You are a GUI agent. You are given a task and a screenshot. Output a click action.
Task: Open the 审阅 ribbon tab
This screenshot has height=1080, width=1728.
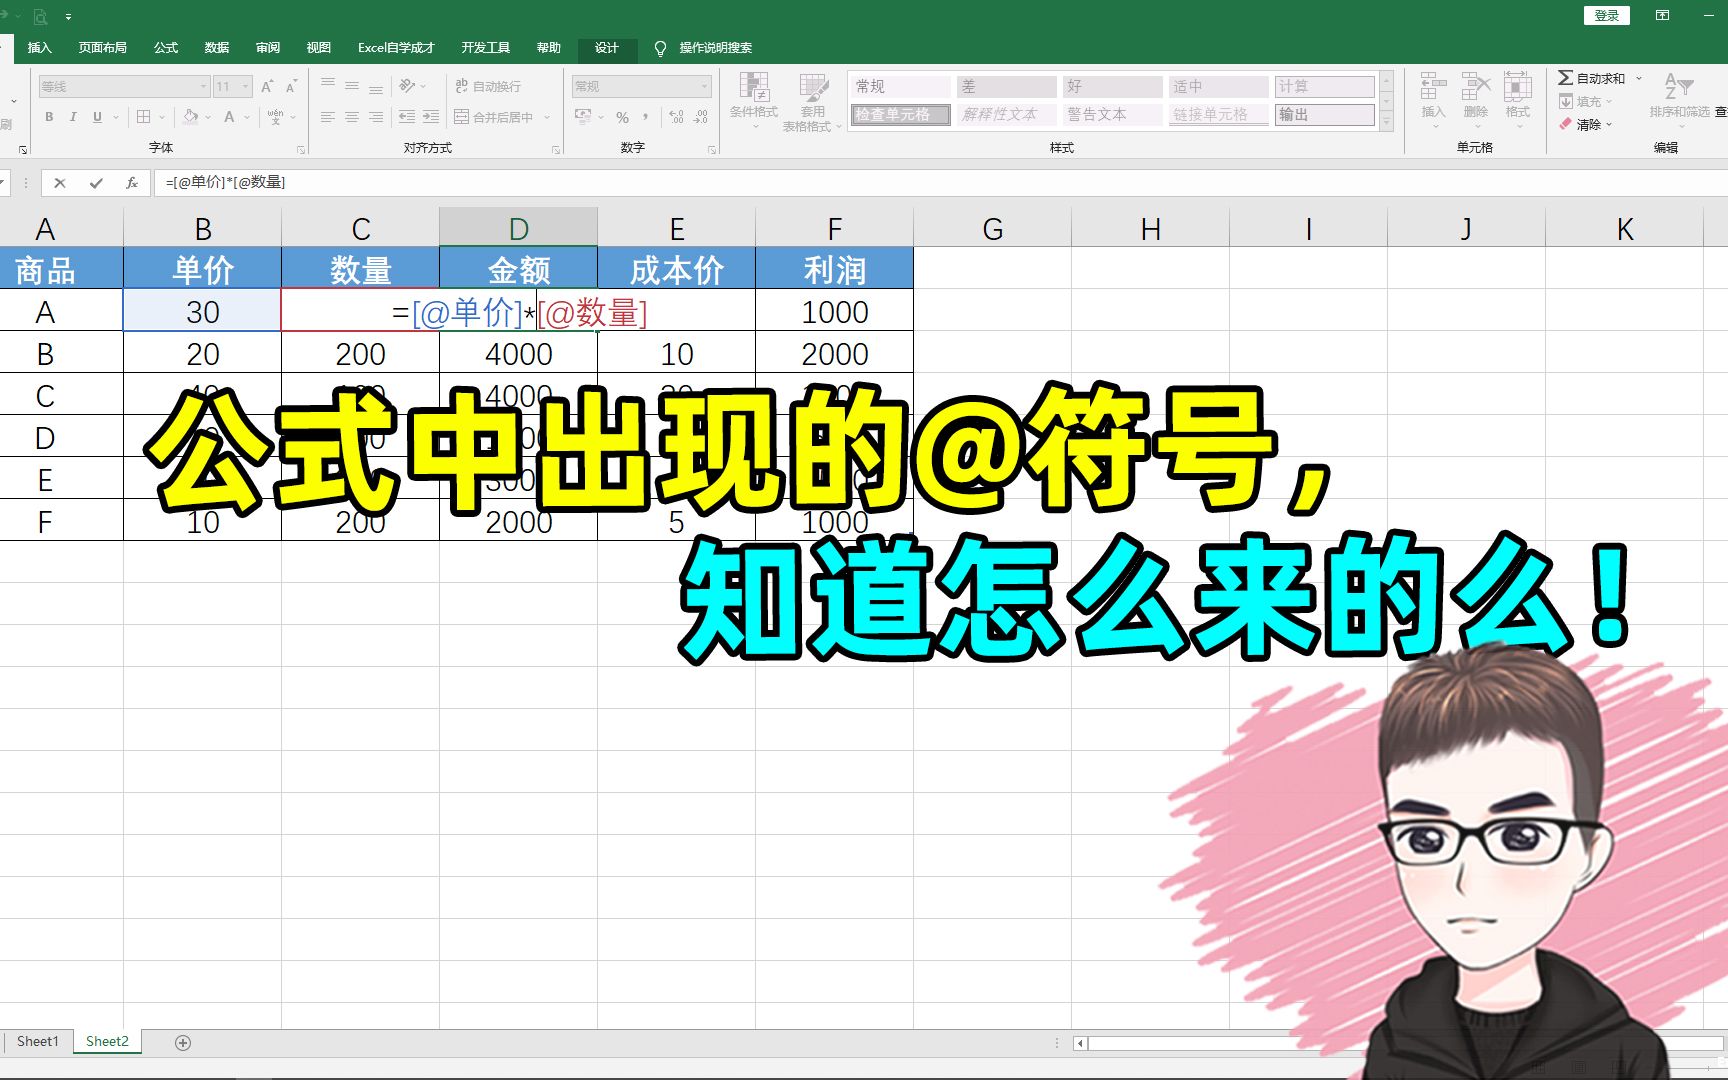268,48
